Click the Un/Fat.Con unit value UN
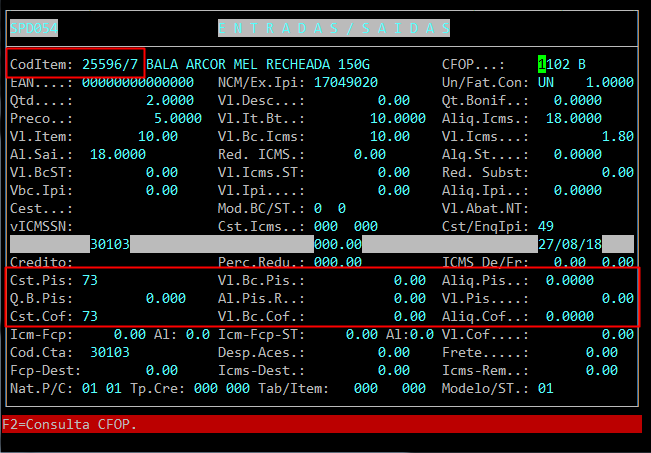 pos(545,83)
